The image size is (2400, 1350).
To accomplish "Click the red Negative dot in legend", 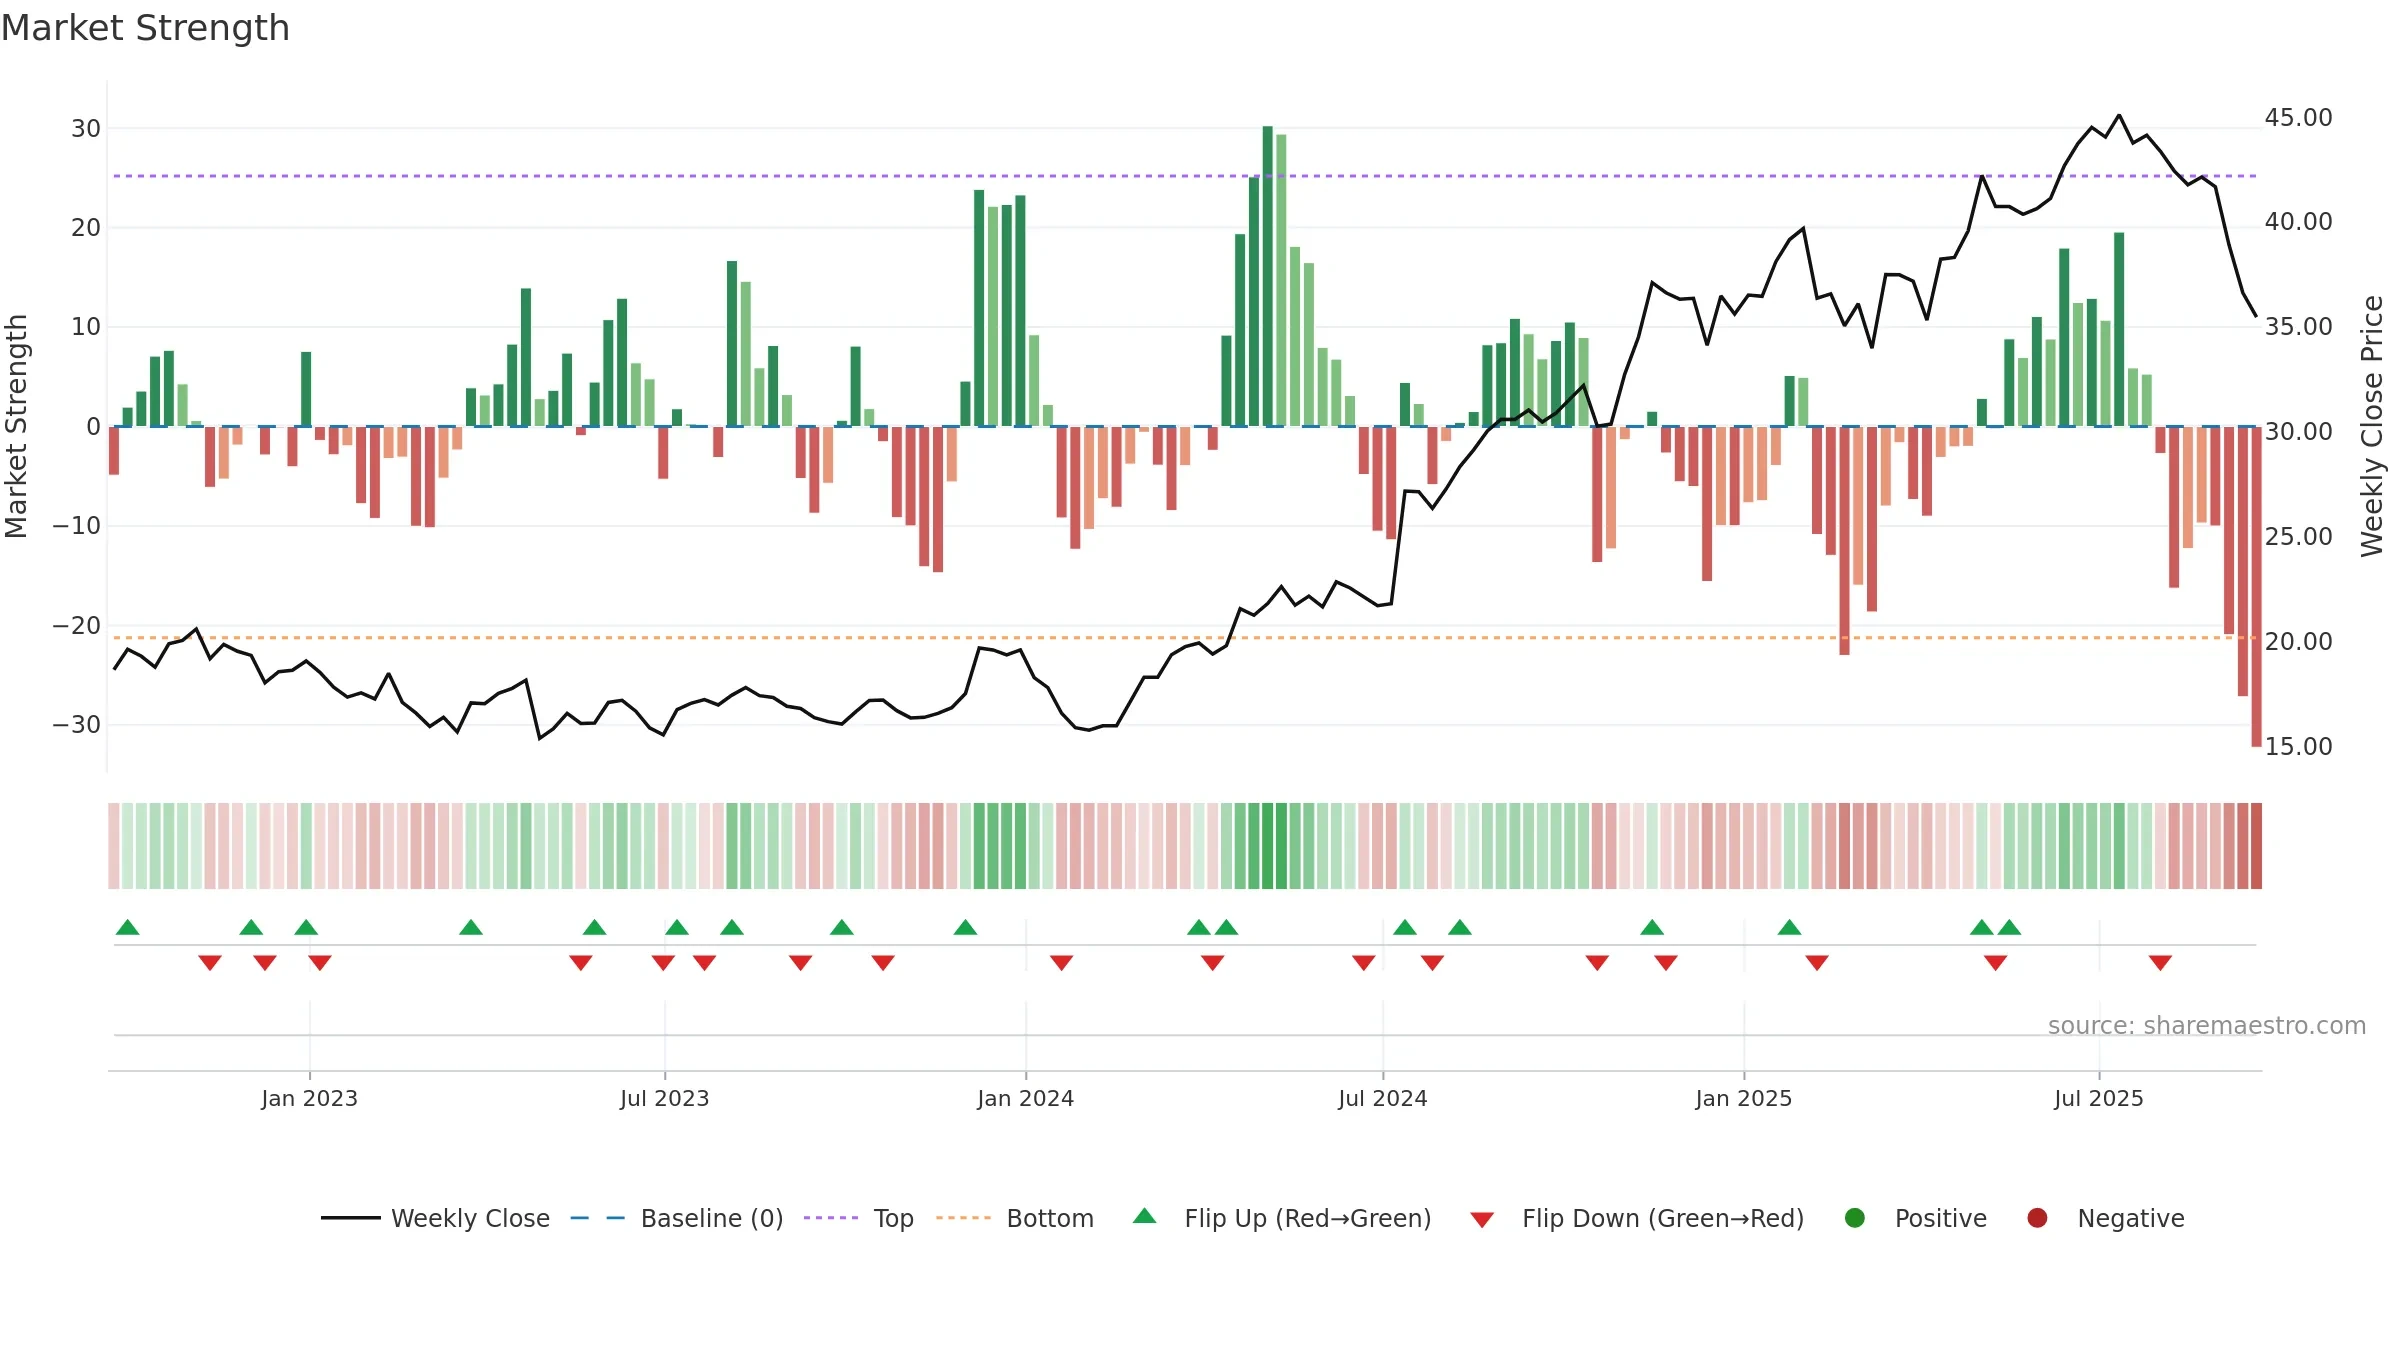I will pyautogui.click(x=2037, y=1218).
